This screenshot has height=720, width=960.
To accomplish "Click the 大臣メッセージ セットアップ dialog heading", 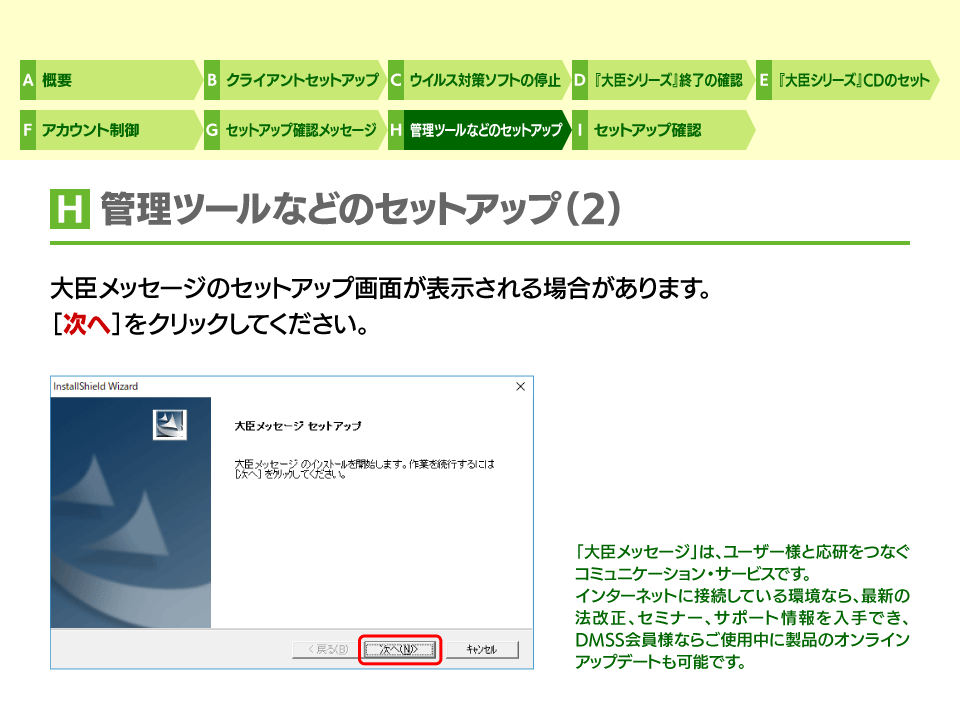I will coord(297,425).
